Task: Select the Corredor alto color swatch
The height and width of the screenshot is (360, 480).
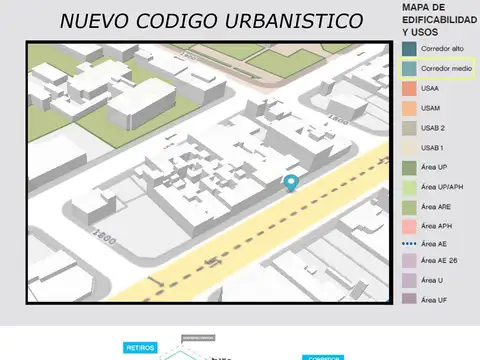Action: (409, 49)
